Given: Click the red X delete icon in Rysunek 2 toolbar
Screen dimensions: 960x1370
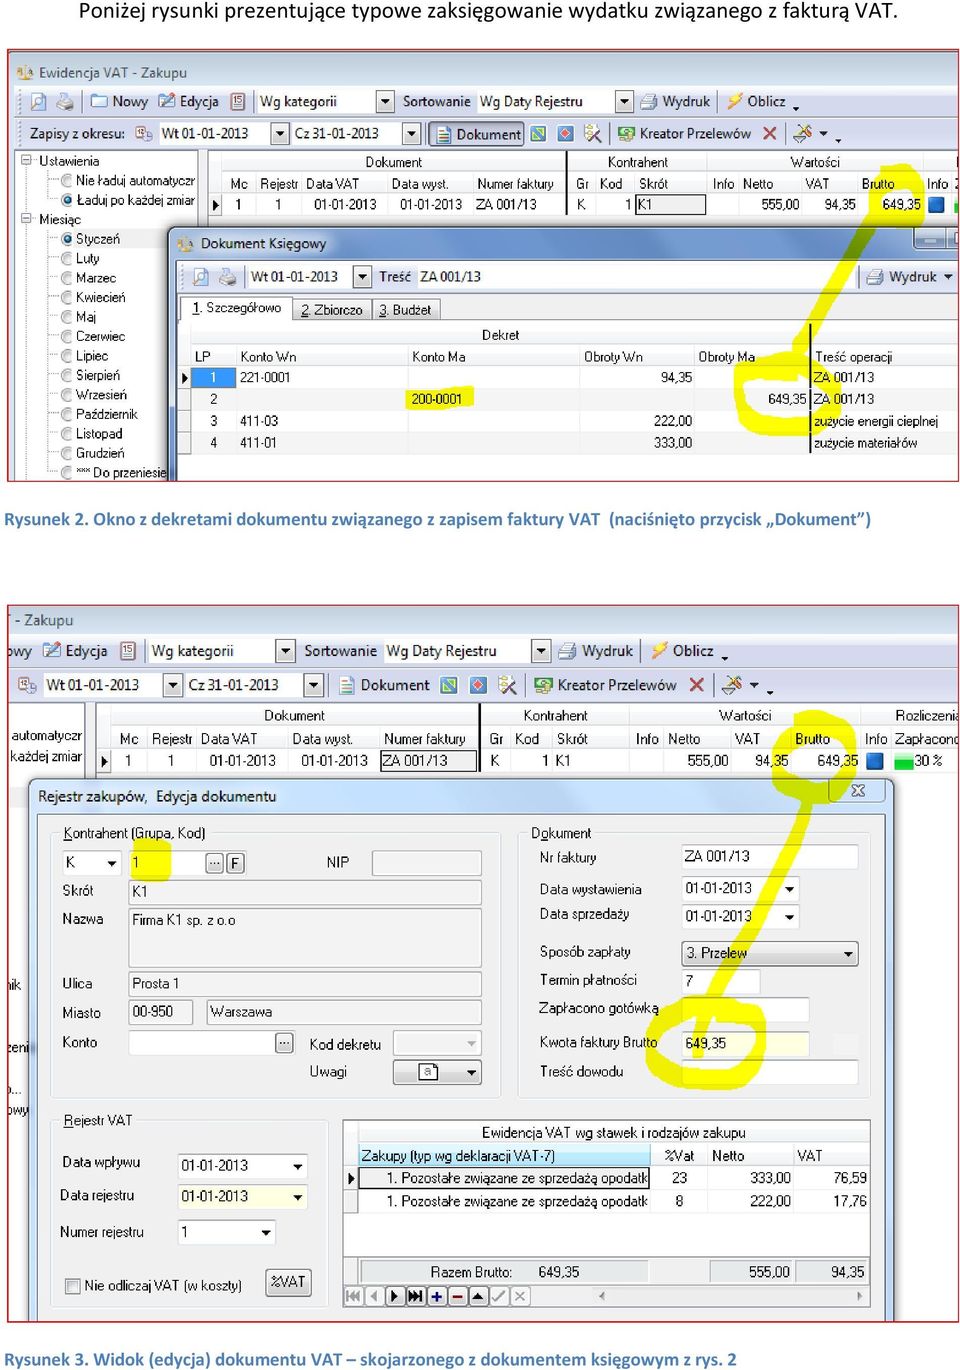Looking at the screenshot, I should (769, 133).
